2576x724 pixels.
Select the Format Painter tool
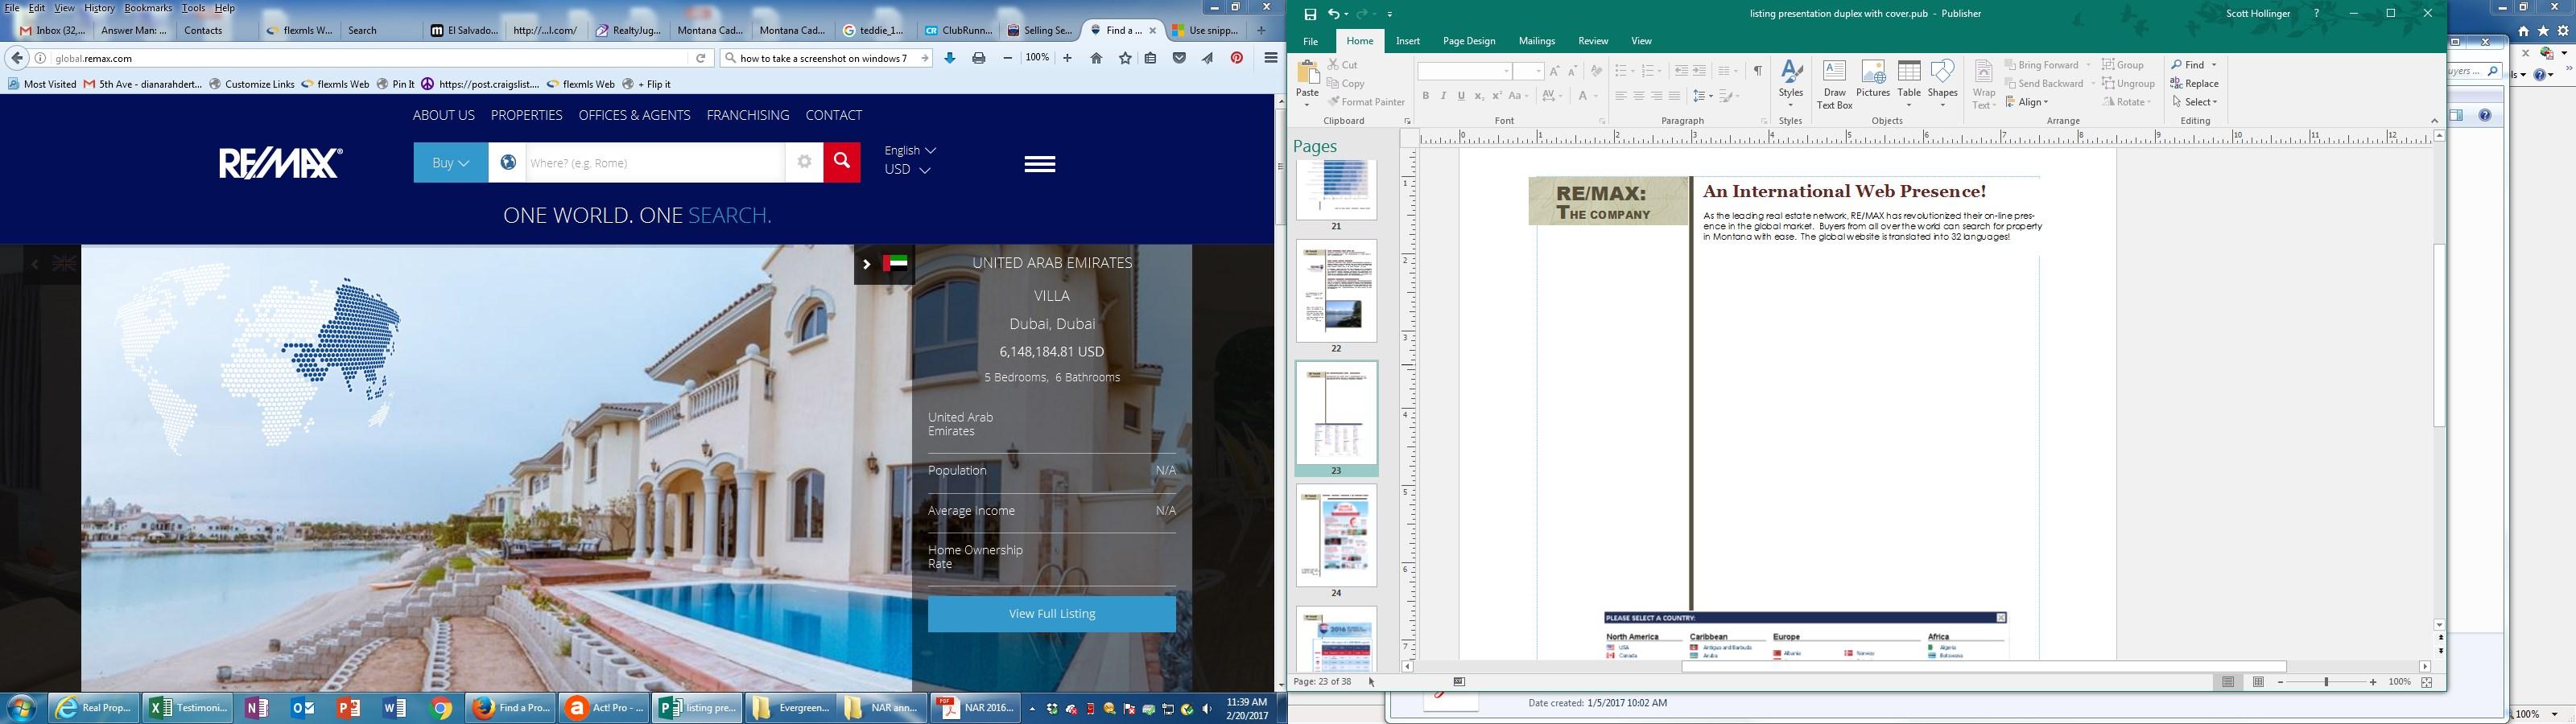point(1366,102)
